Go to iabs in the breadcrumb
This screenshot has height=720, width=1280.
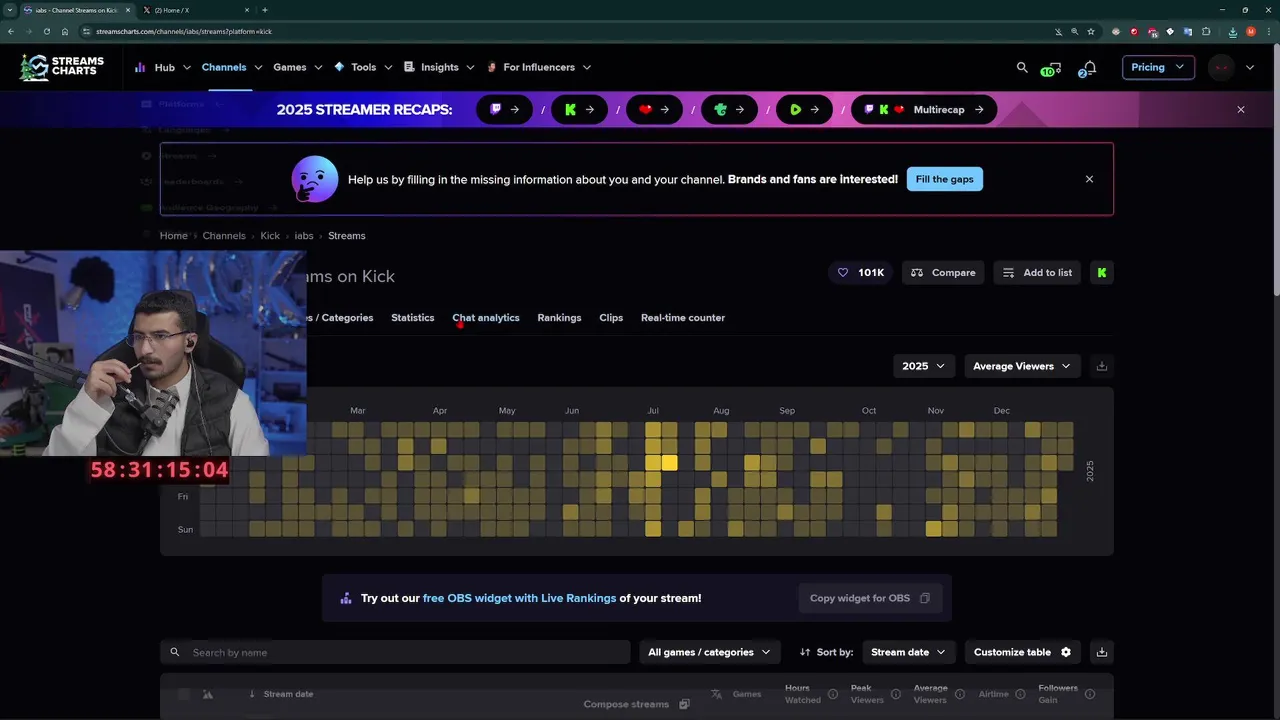tap(304, 236)
